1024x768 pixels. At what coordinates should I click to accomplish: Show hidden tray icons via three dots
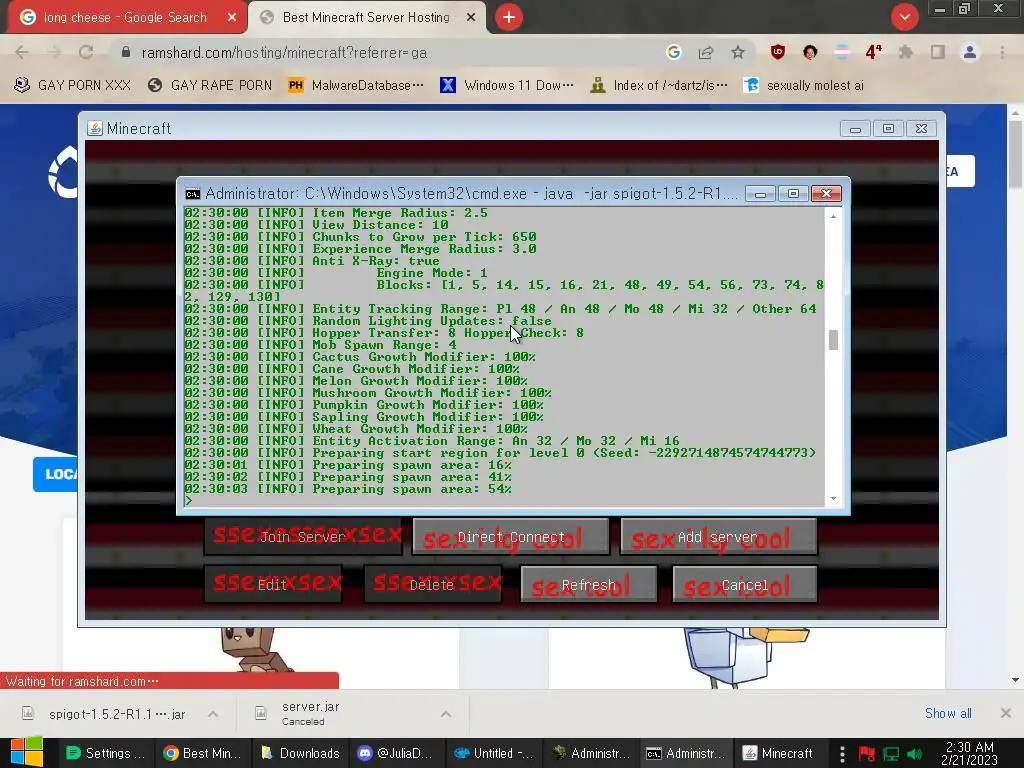click(842, 754)
